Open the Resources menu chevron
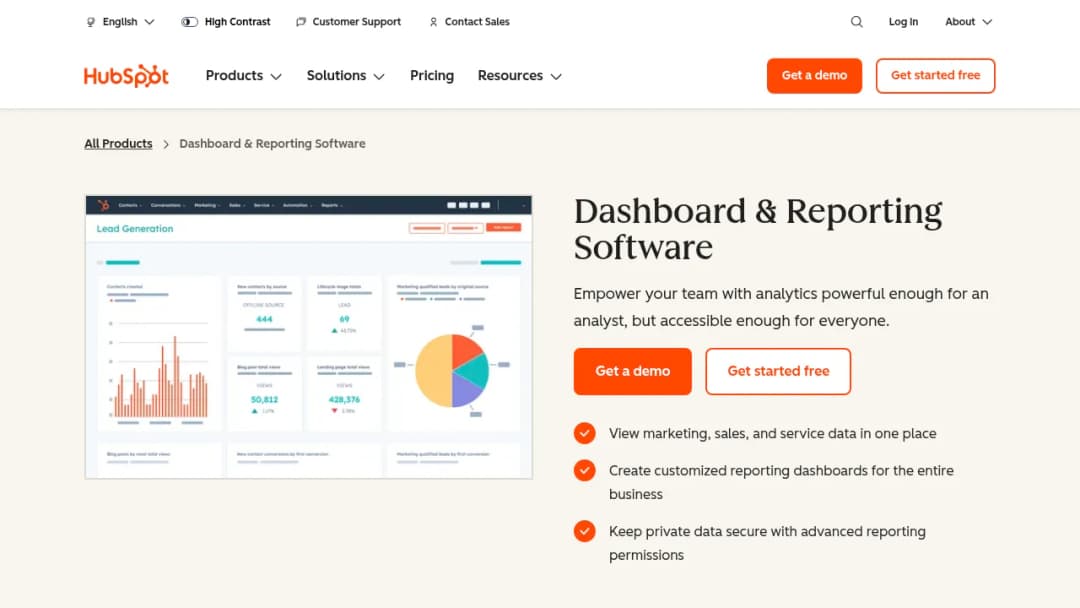This screenshot has width=1080, height=608. pos(556,76)
